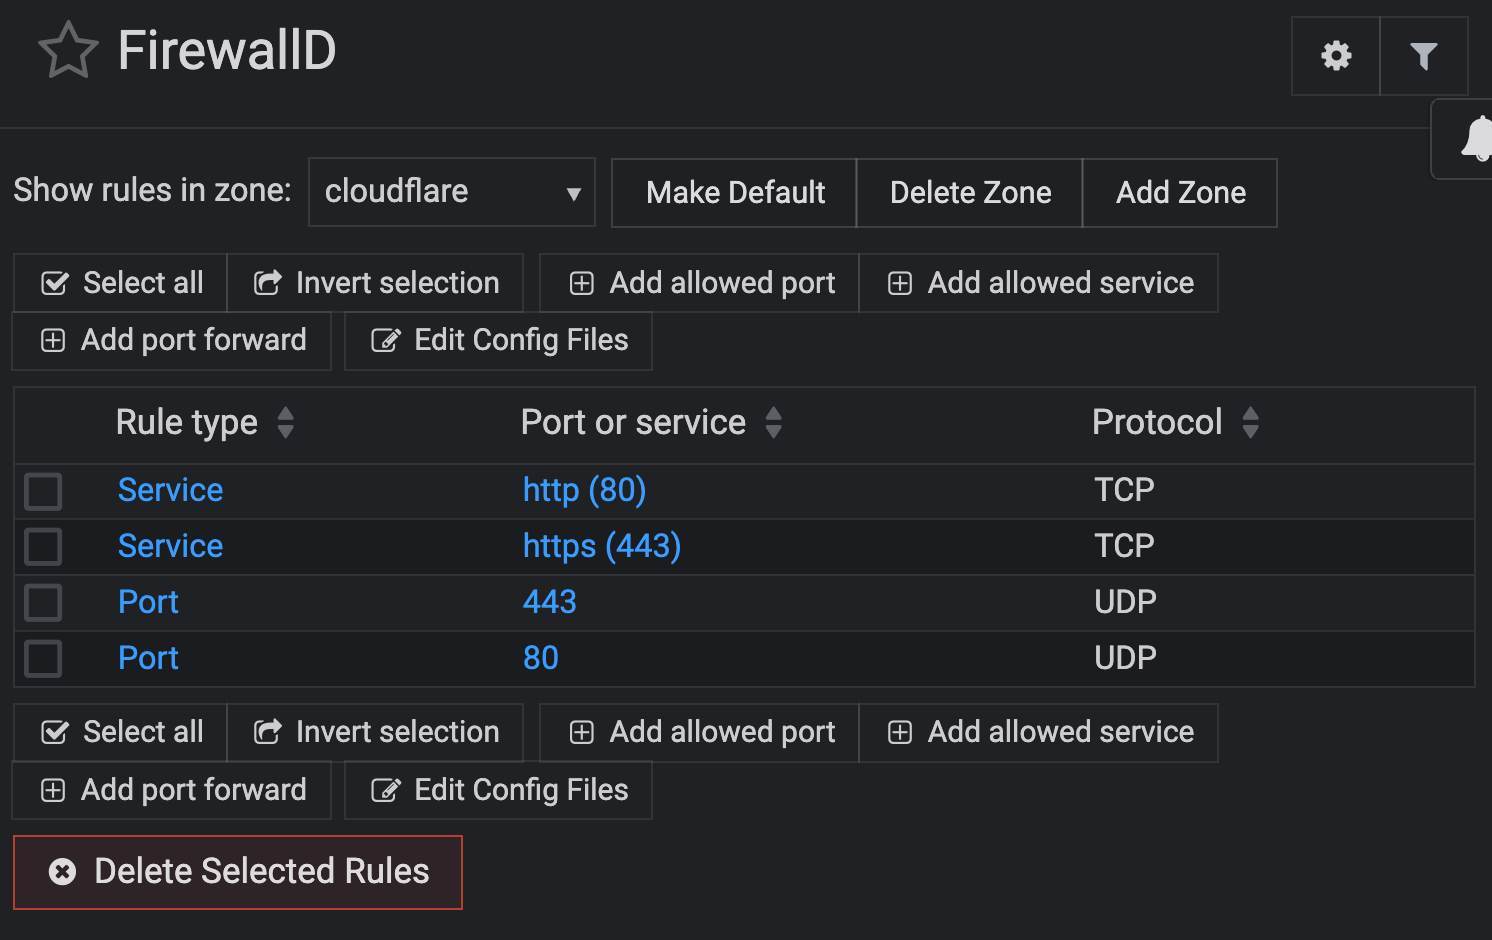Viewport: 1492px width, 940px height.
Task: Click the favorite star icon beside FirewallD
Action: click(x=68, y=51)
